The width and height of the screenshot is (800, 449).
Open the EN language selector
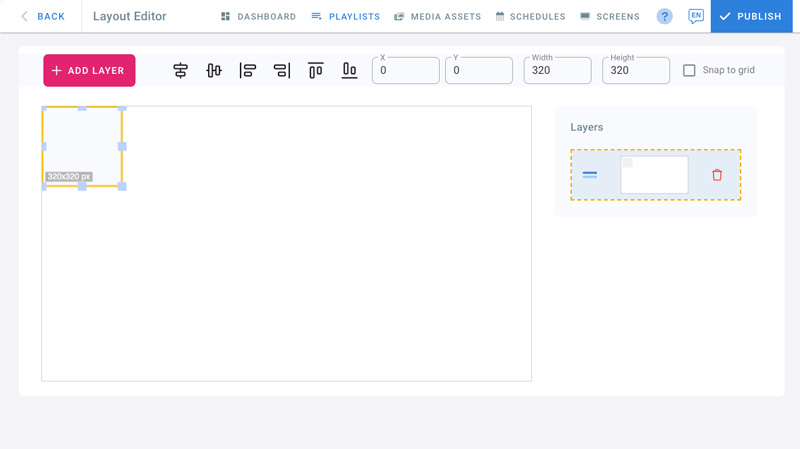[x=696, y=17]
